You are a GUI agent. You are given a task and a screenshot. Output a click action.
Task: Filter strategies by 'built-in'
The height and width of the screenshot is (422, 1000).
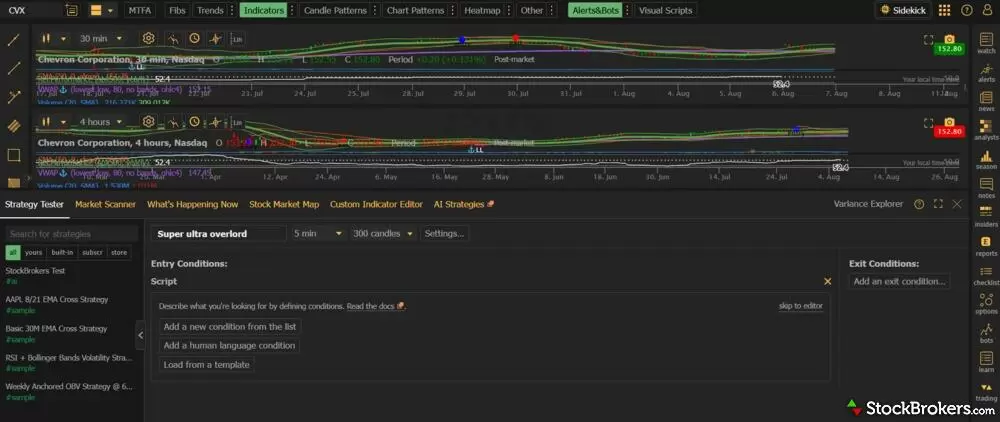point(62,252)
